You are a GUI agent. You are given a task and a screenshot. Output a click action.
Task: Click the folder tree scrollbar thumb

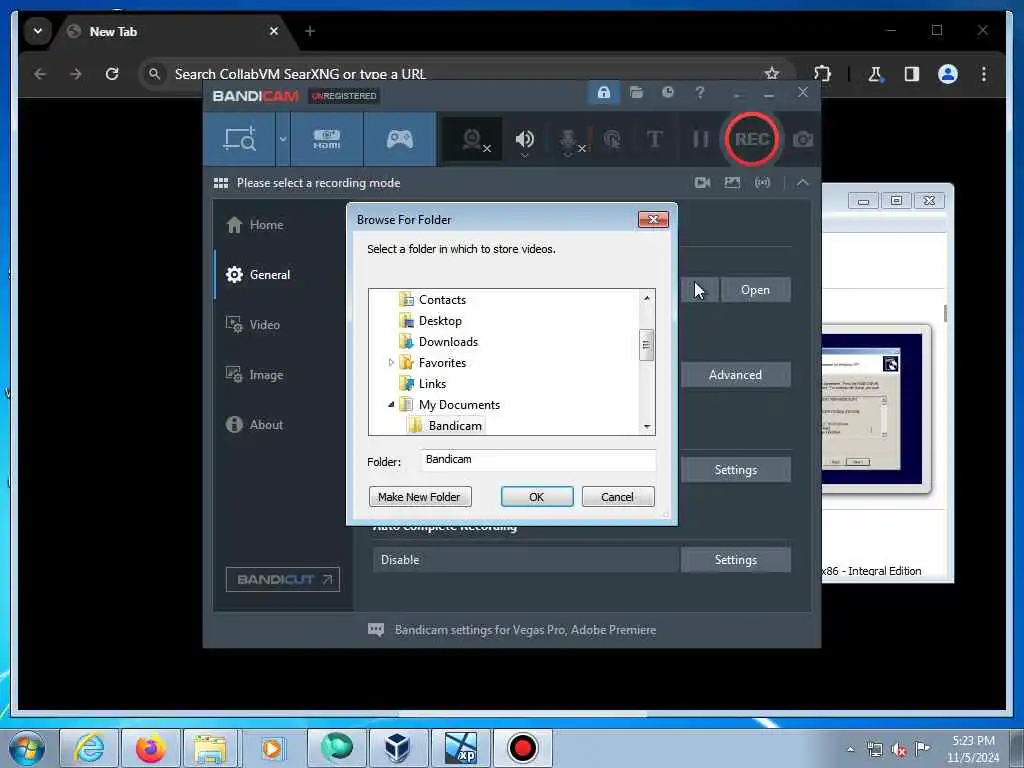pyautogui.click(x=647, y=345)
